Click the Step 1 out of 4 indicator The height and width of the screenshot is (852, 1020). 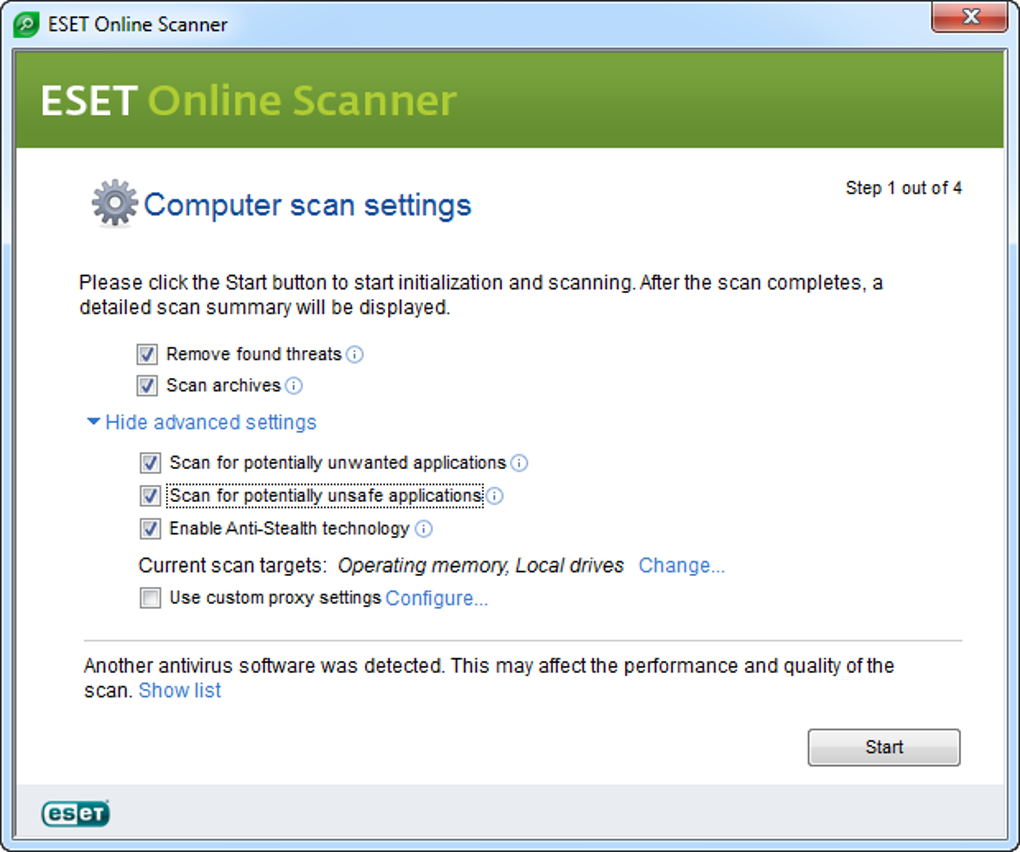[904, 188]
